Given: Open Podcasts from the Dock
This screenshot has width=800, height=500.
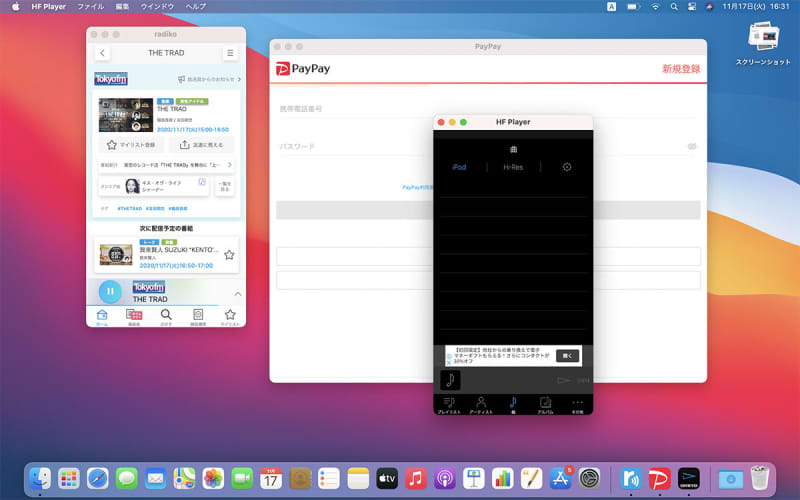Looking at the screenshot, I should (x=445, y=479).
